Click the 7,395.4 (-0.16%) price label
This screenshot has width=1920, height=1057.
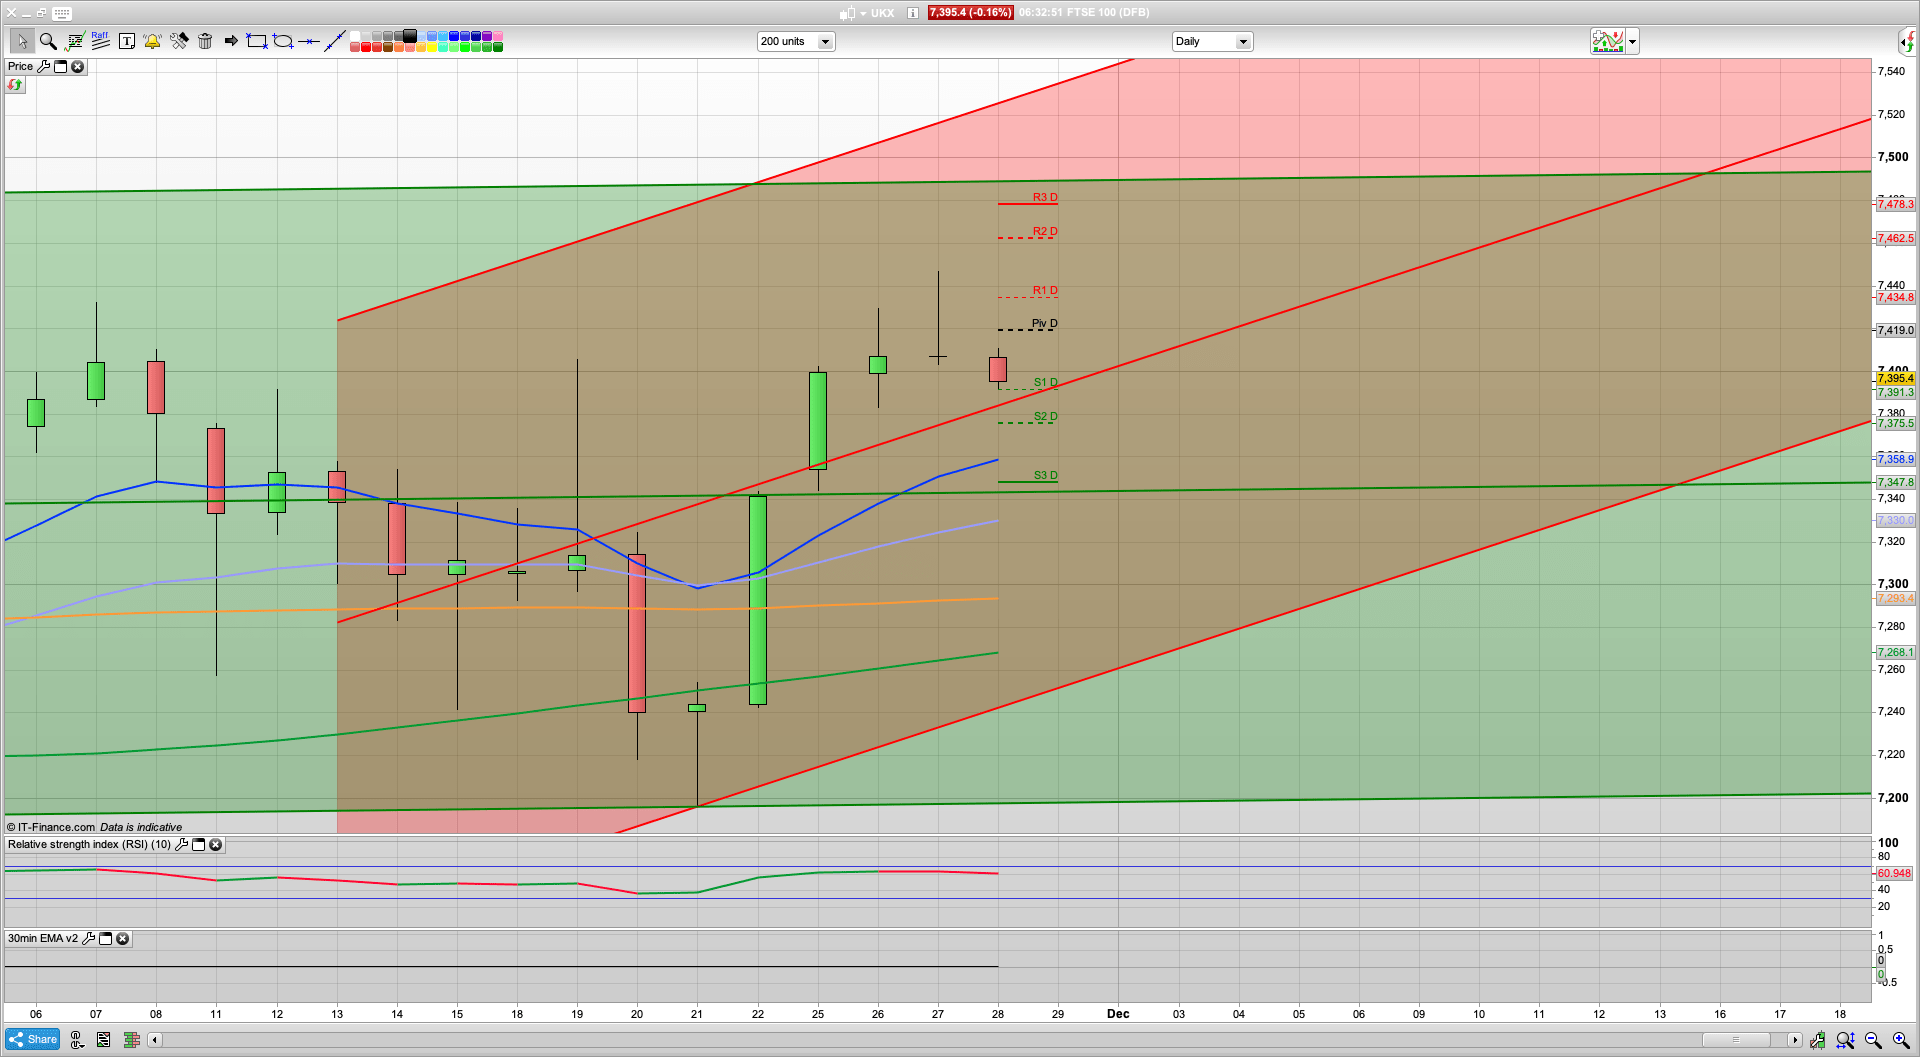pyautogui.click(x=970, y=13)
